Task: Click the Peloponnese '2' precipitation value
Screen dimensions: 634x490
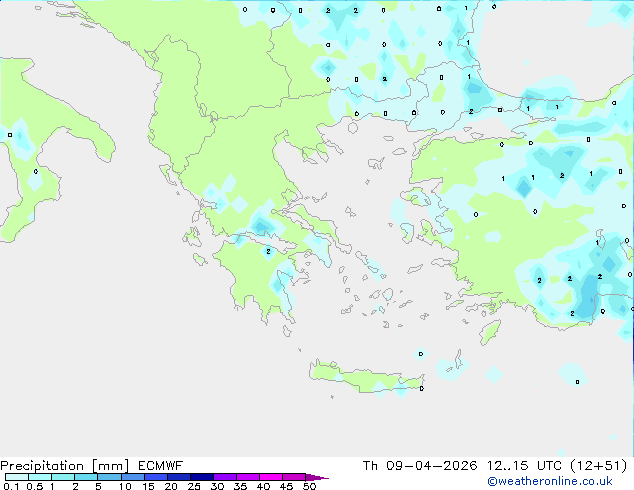Action: tap(268, 251)
